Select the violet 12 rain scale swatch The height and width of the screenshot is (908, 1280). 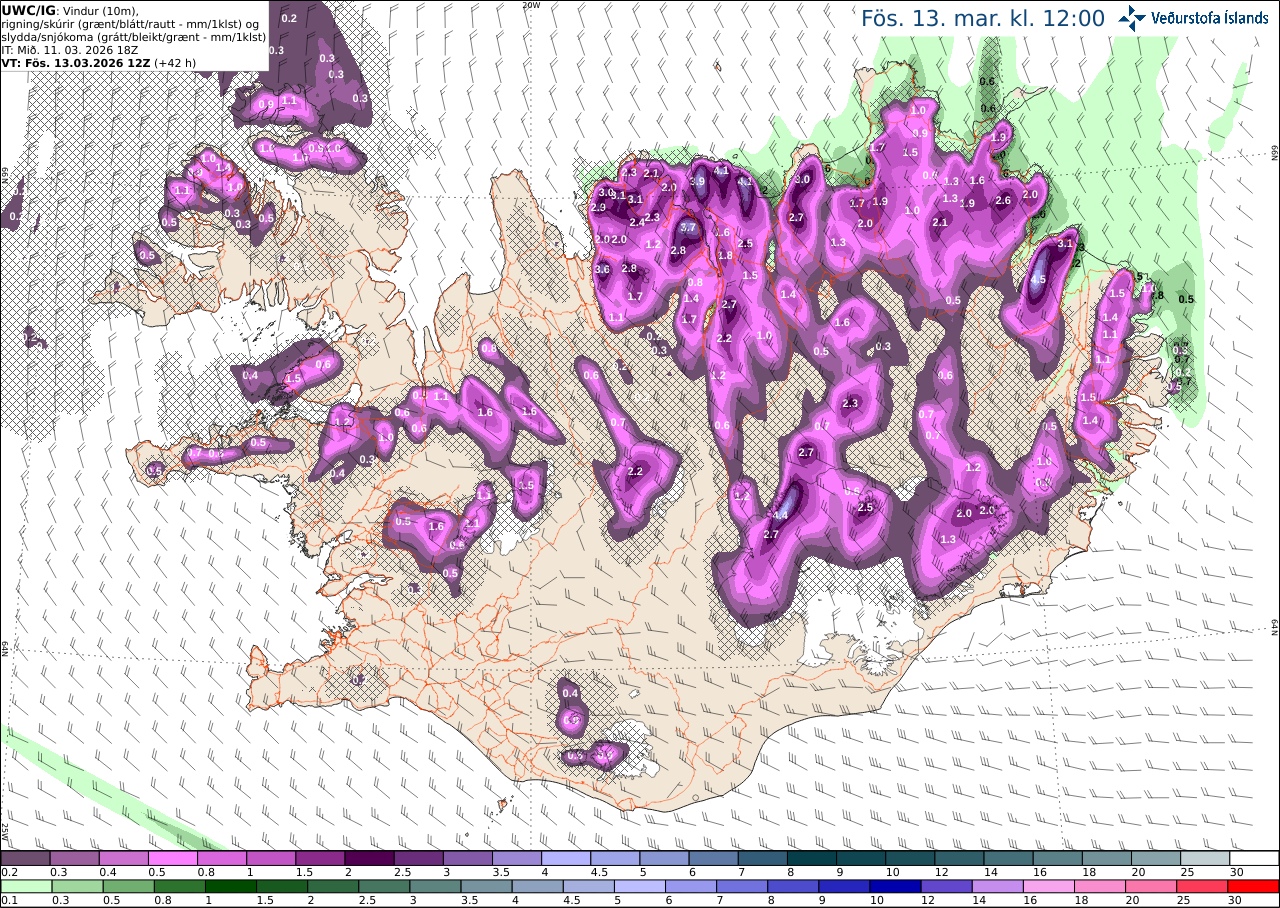click(946, 886)
